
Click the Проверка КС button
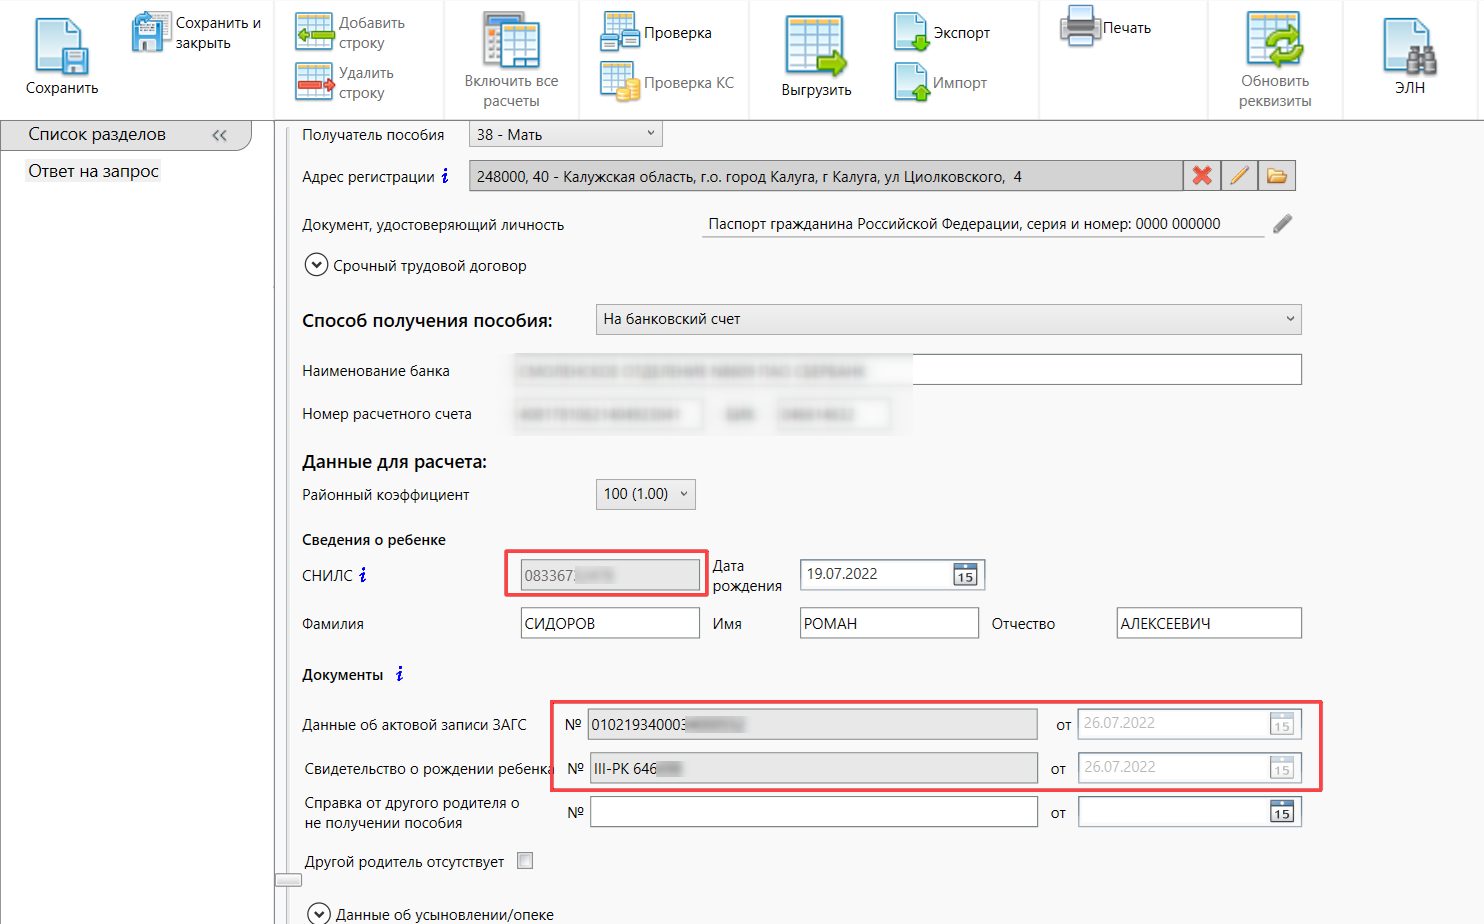[667, 82]
